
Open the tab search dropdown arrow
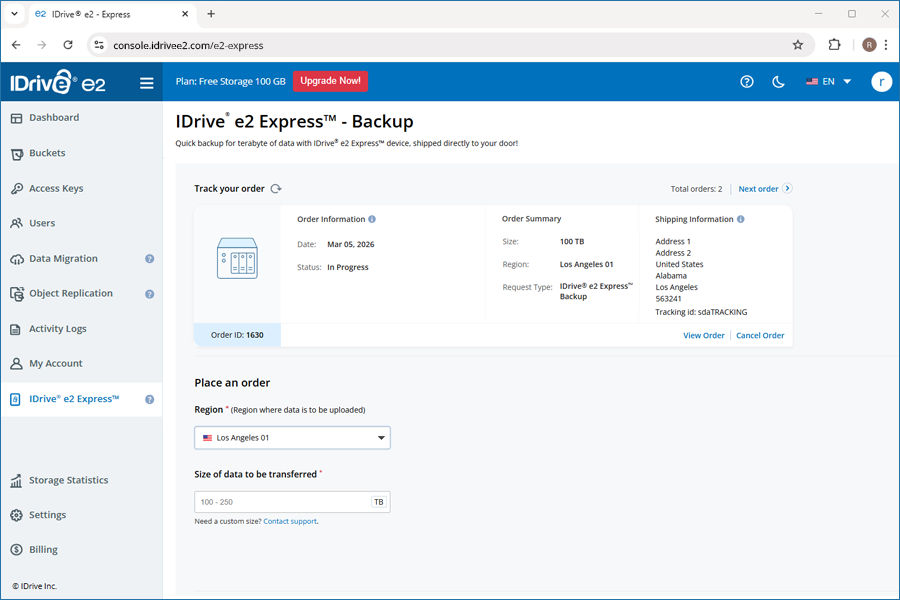click(x=14, y=14)
